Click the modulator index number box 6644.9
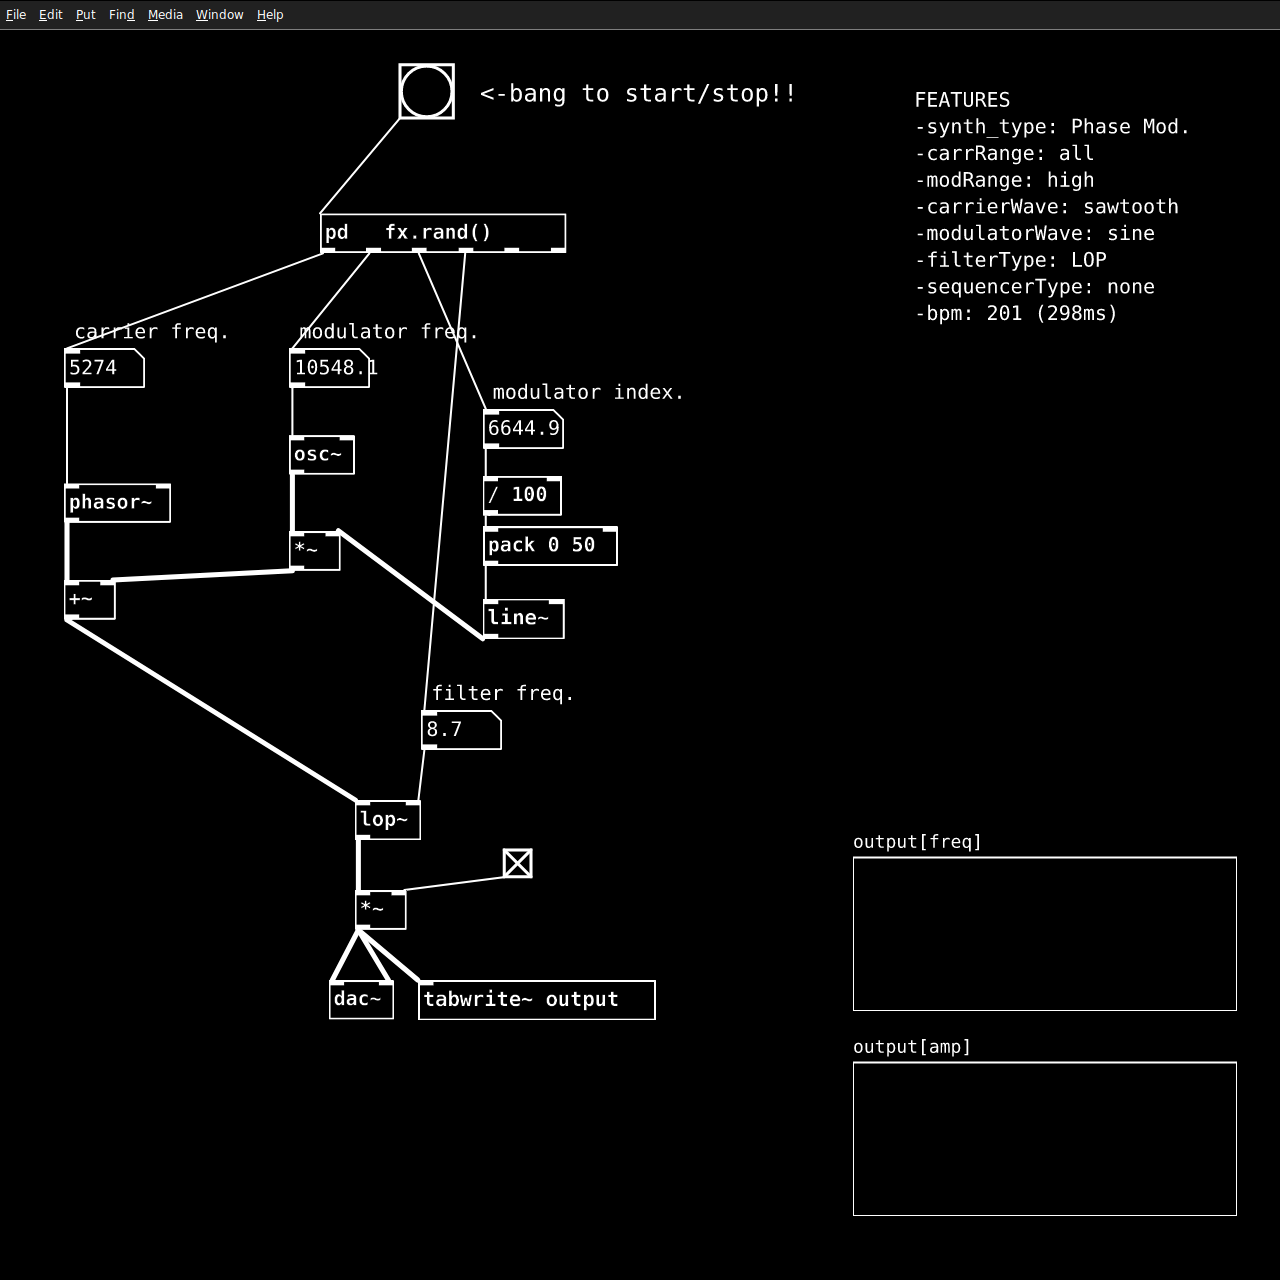 tap(524, 429)
